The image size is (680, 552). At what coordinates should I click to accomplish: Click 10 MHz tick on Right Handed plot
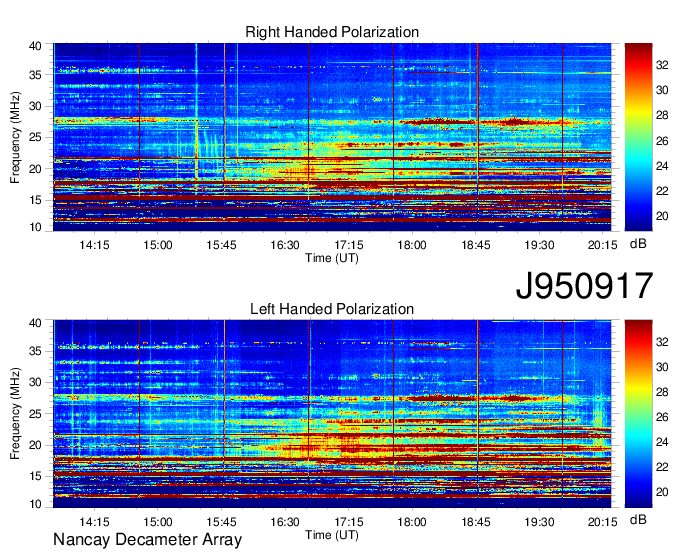35,227
